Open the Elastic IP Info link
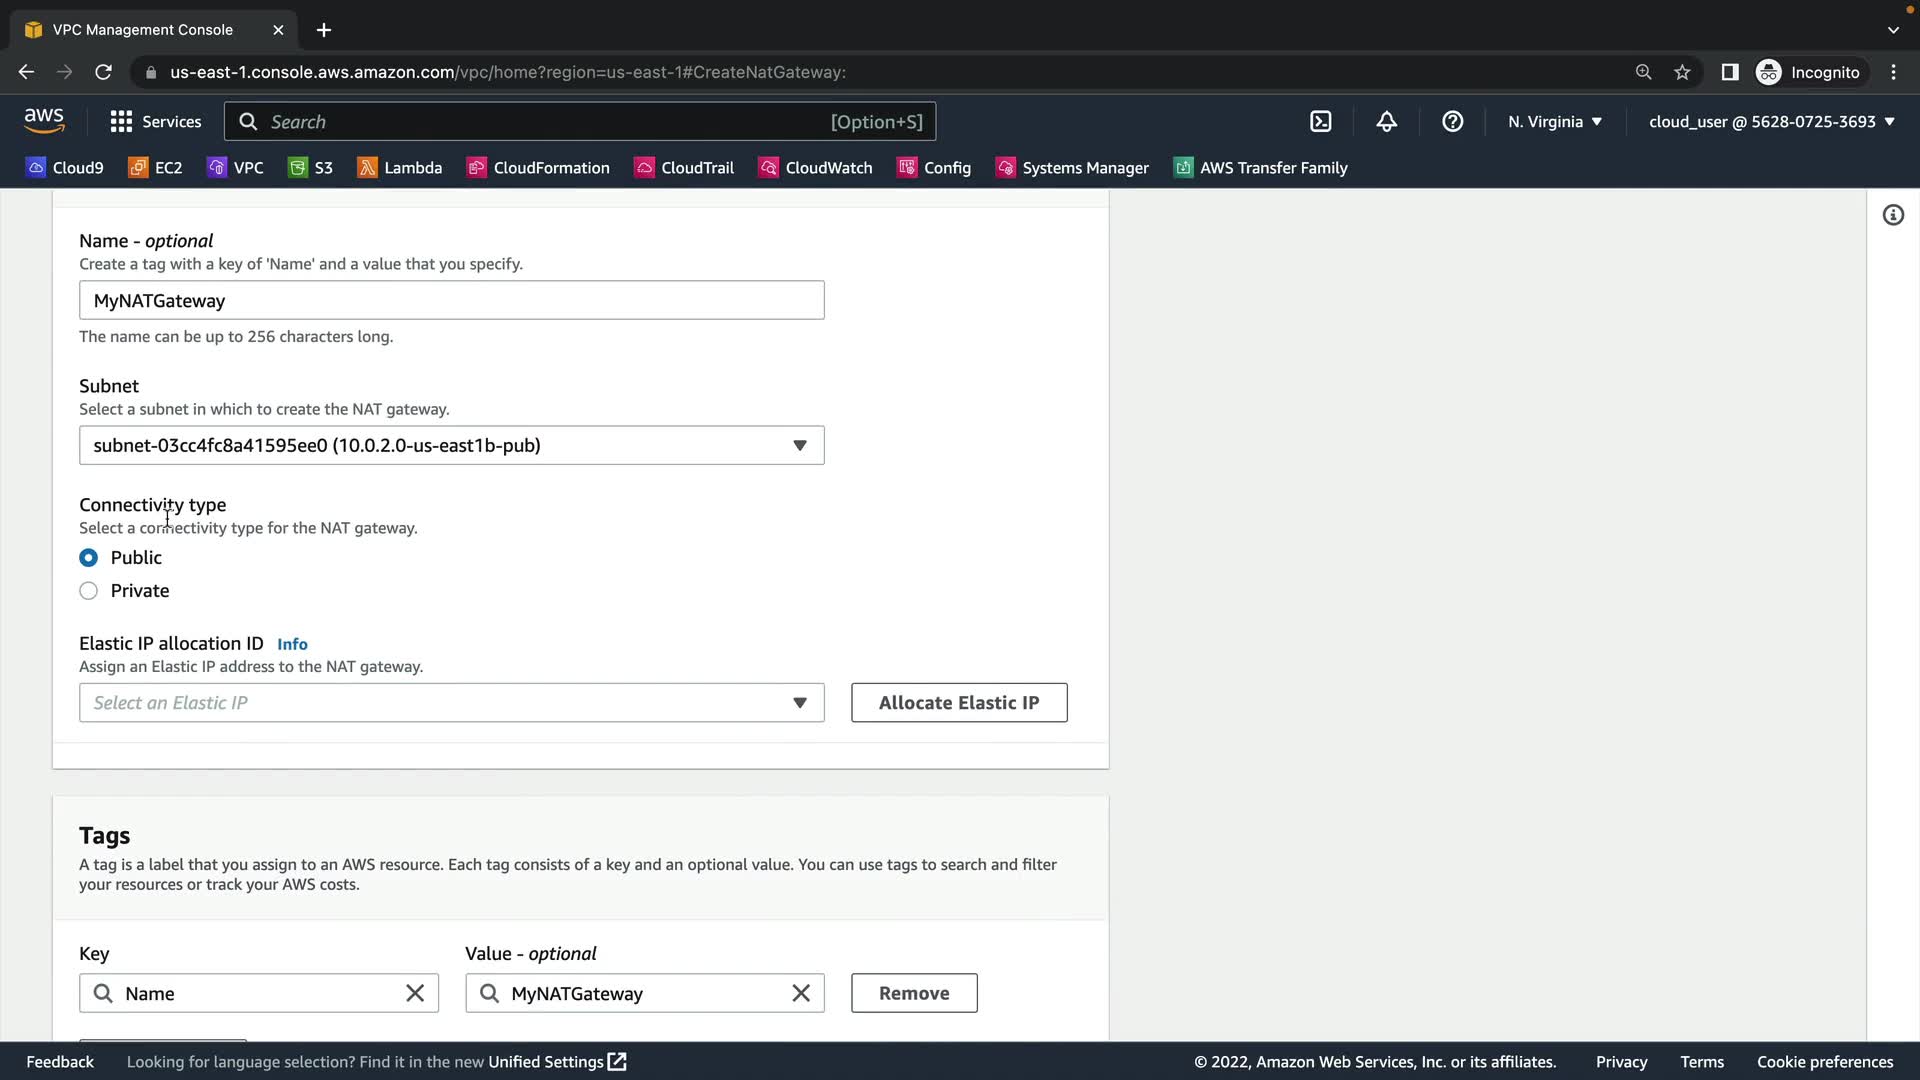The image size is (1920, 1080). pos(292,644)
